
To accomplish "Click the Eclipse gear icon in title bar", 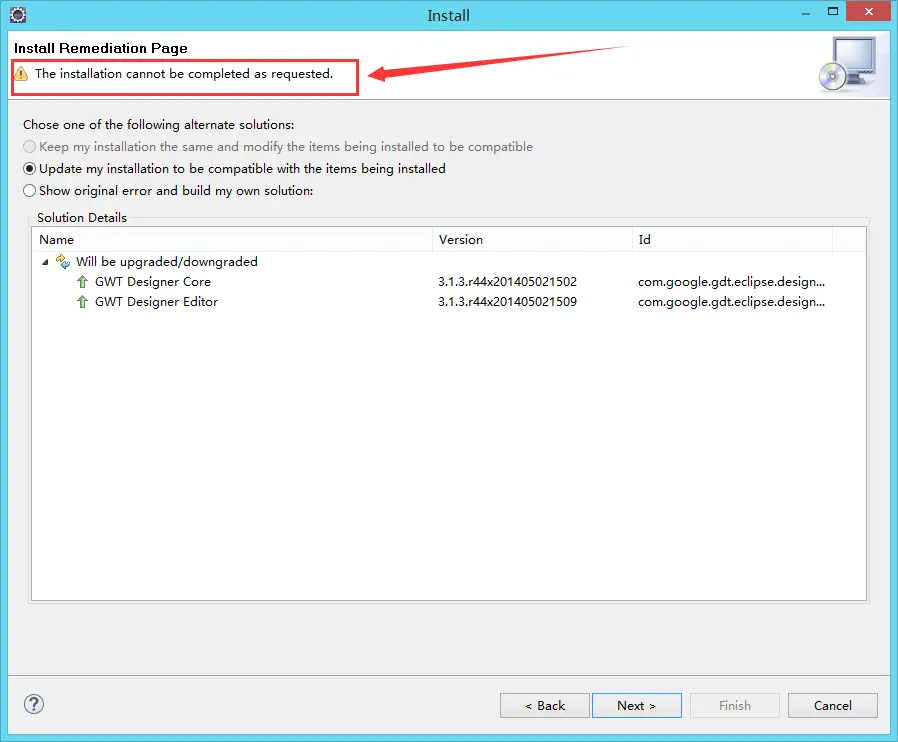I will 18,15.
